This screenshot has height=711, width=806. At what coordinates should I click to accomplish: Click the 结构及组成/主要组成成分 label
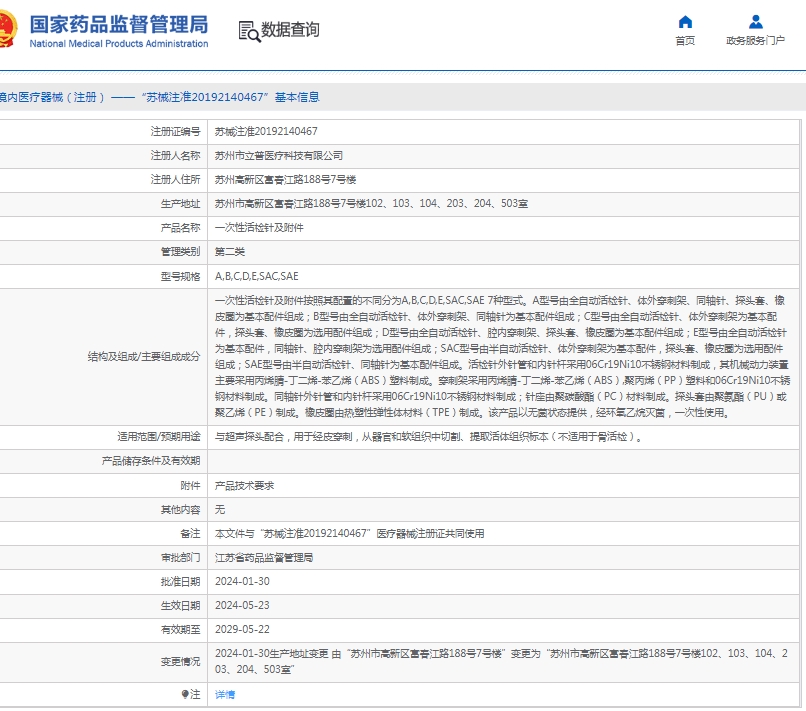point(144,356)
